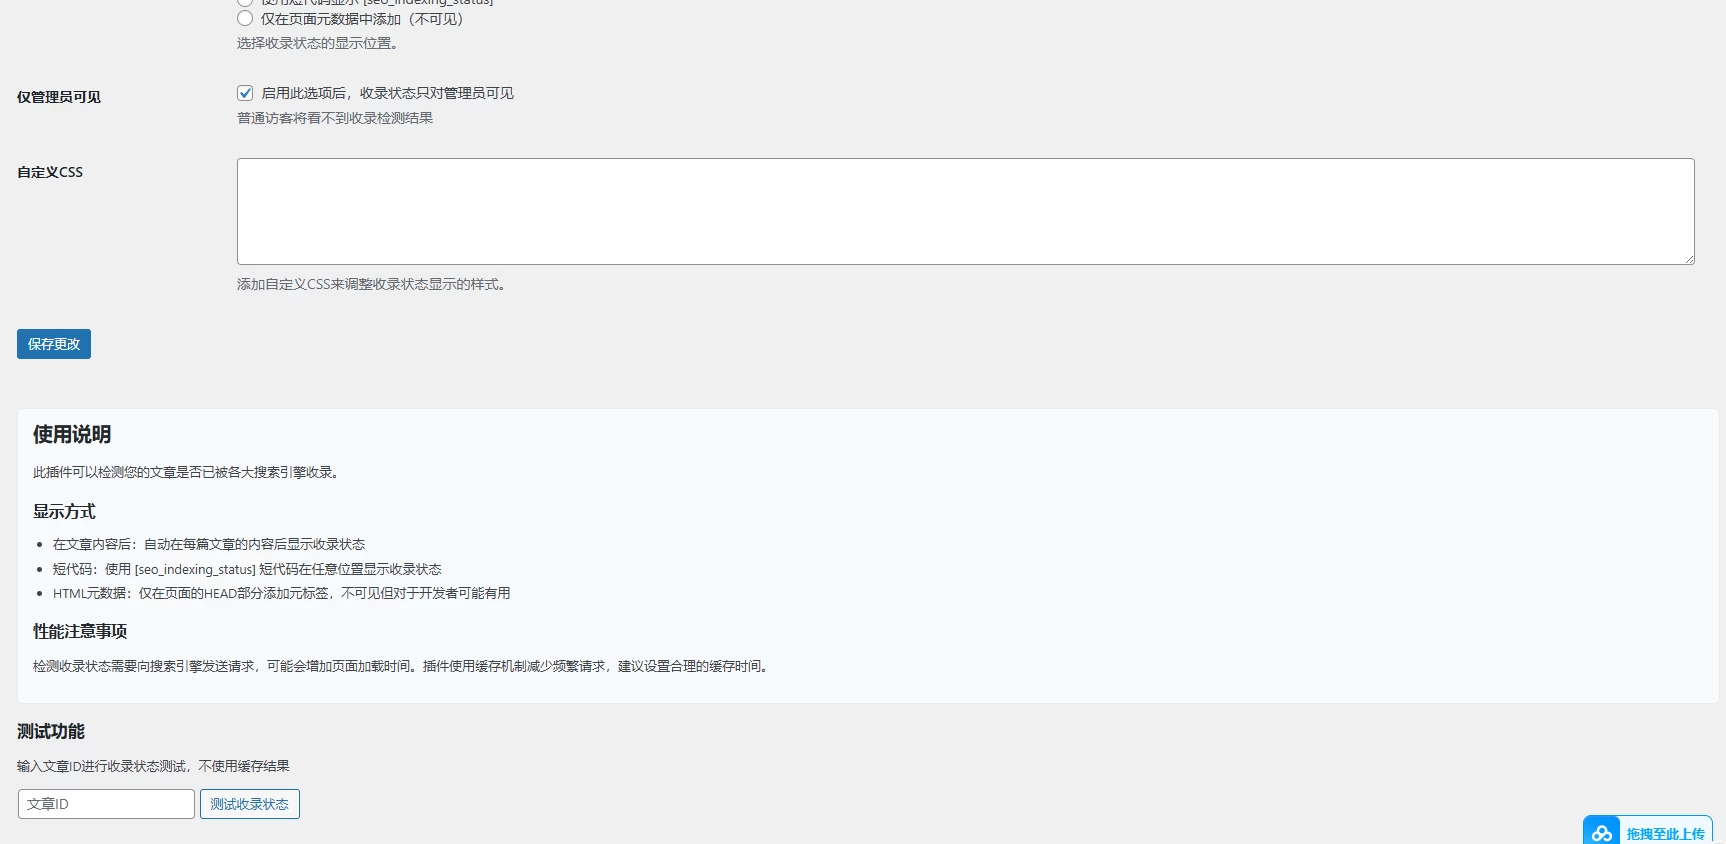This screenshot has height=844, width=1726.
Task: Select the partially visible shortcode radio option
Action: 245,2
